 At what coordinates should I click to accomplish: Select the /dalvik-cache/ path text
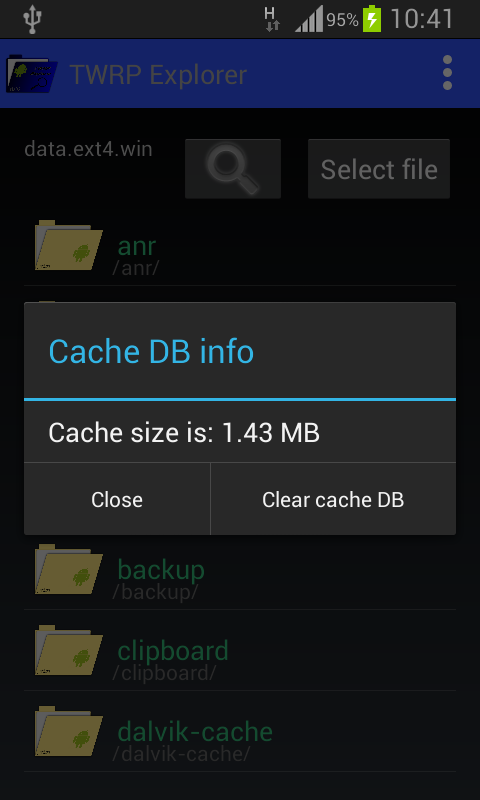(x=182, y=753)
